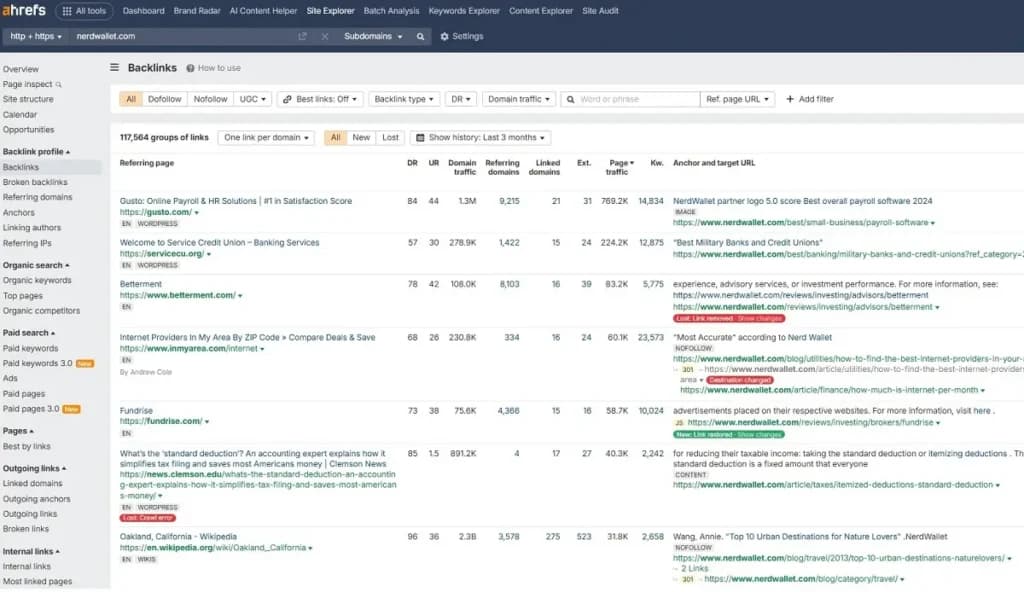Image resolution: width=1024 pixels, height=592 pixels.
Task: Open the gusto.com referring page link
Action: [x=156, y=212]
